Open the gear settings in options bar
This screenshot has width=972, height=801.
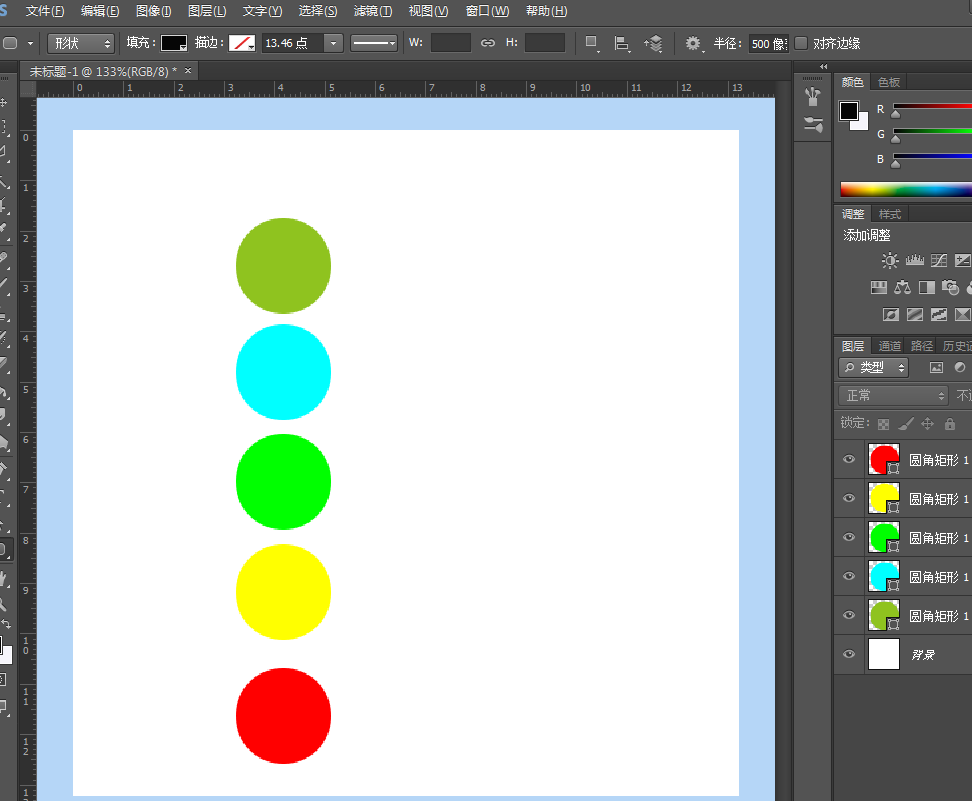pos(693,43)
